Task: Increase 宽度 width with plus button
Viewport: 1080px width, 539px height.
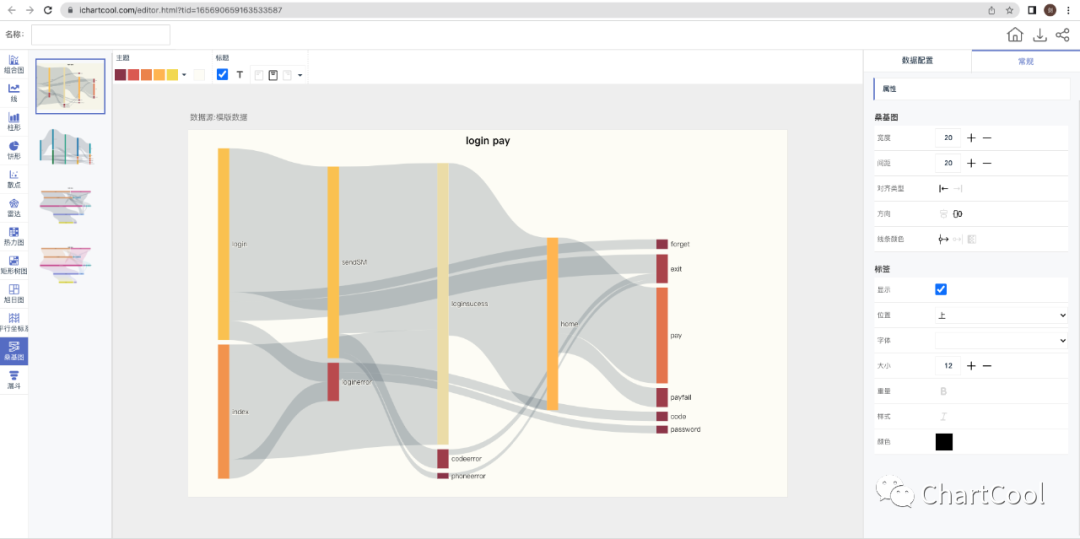Action: pos(971,138)
